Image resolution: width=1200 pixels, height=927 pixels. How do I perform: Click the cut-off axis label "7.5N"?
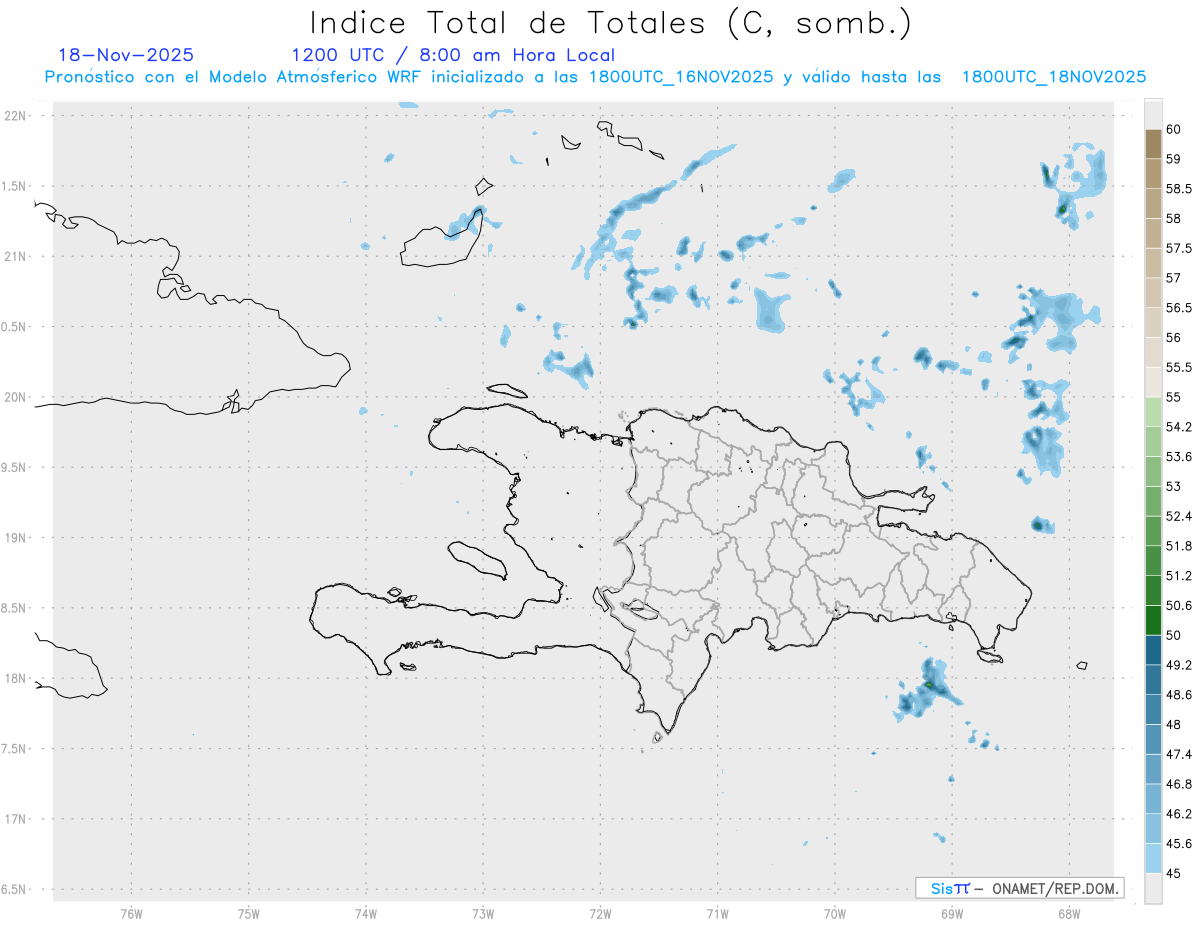[x=15, y=749]
